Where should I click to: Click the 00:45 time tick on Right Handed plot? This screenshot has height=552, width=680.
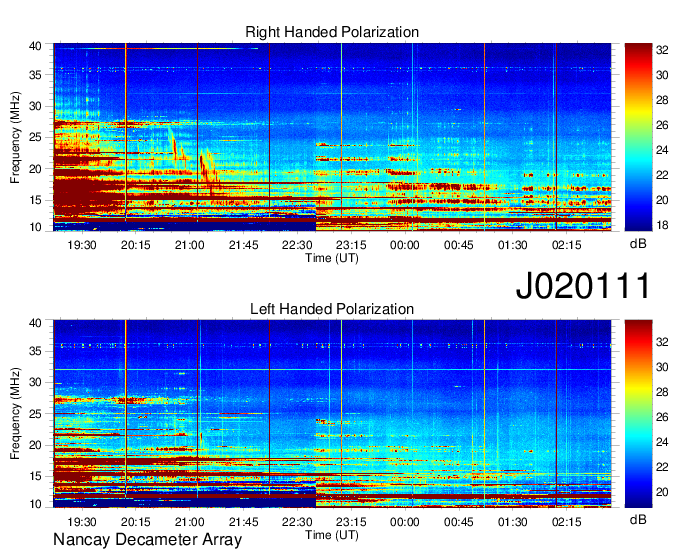(x=459, y=245)
